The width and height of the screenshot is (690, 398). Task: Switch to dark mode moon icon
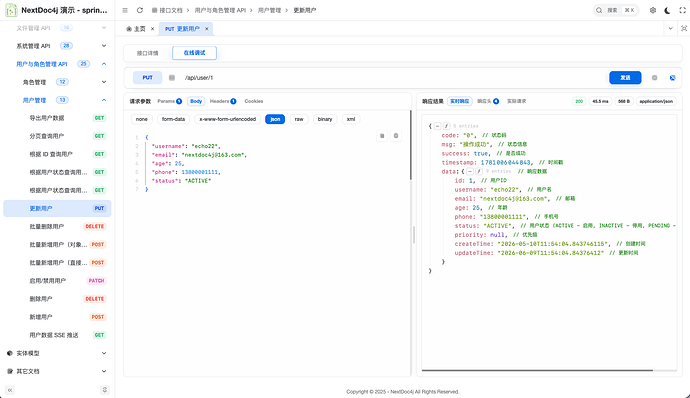pos(668,10)
